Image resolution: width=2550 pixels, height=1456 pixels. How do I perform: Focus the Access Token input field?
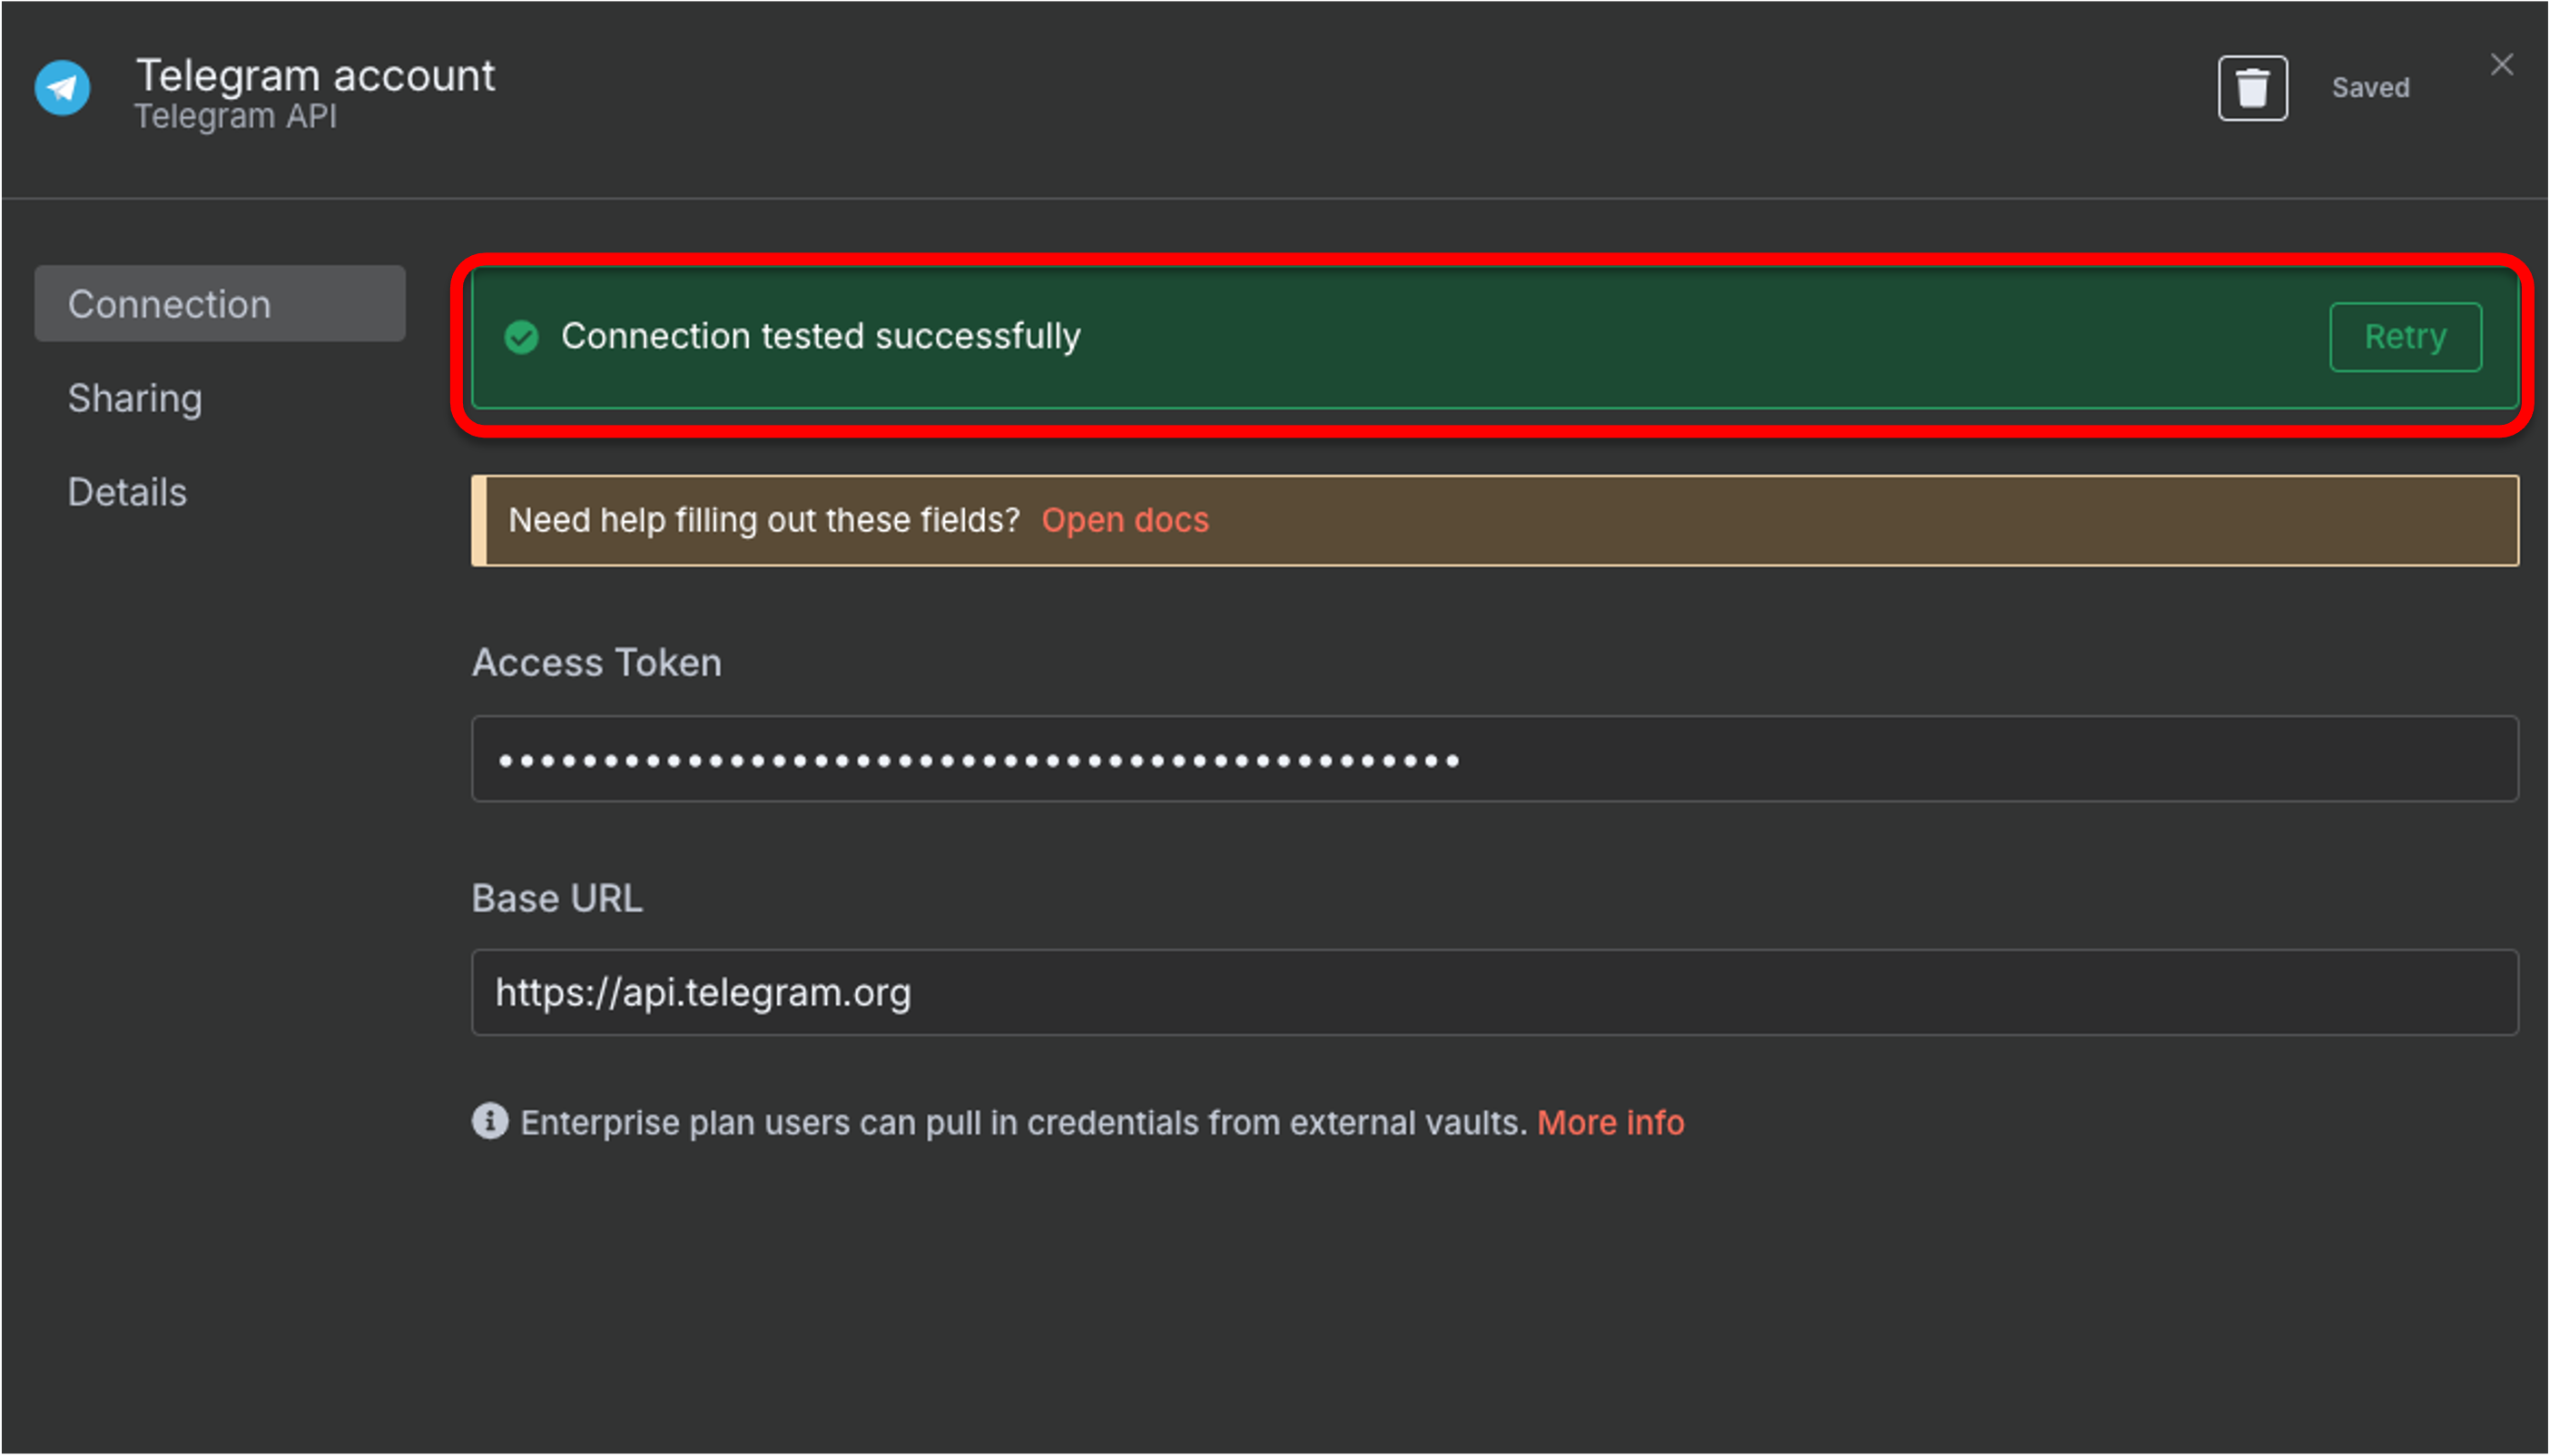pyautogui.click(x=1494, y=759)
